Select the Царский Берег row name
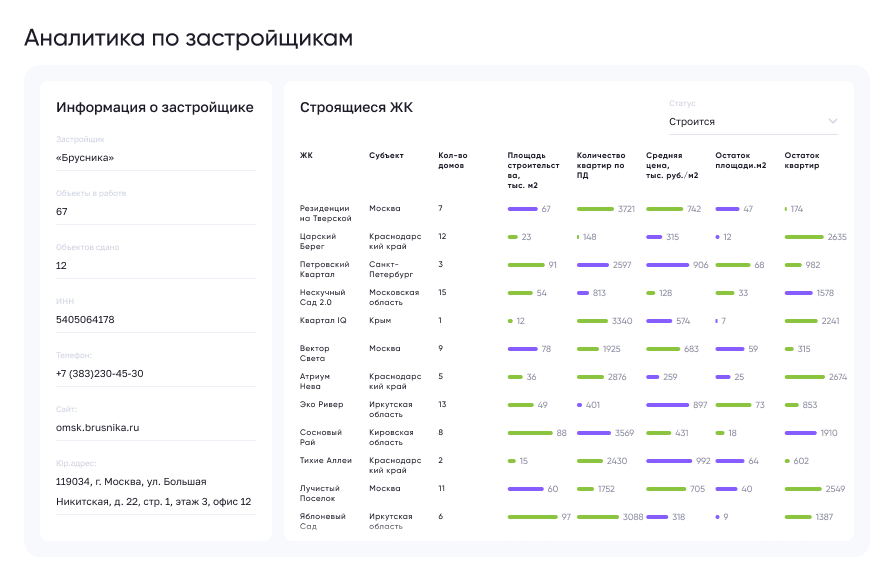 [318, 241]
